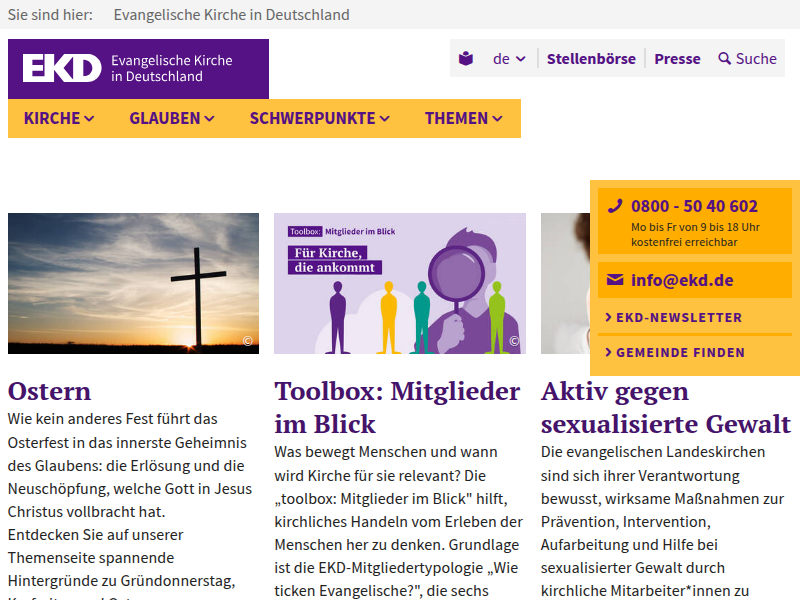This screenshot has width=800, height=600.
Task: Open the Themen navigation menu
Action: pos(464,118)
